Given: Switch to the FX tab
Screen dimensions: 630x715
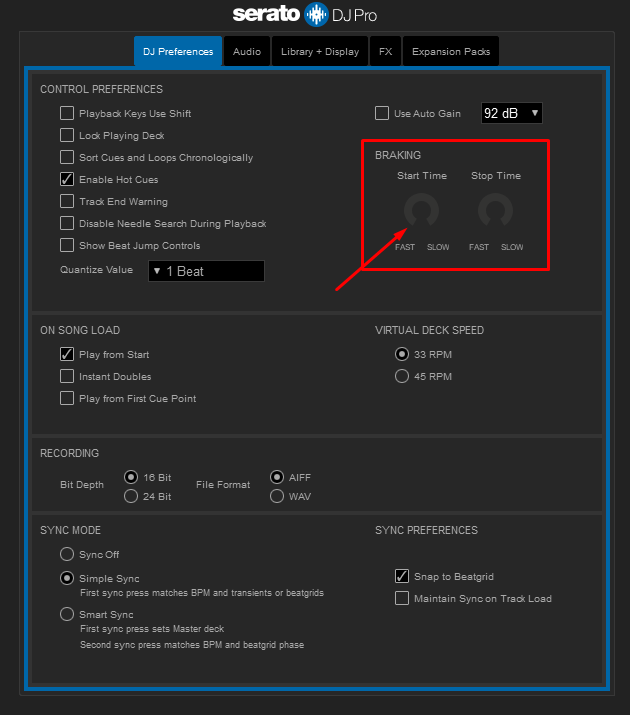Looking at the screenshot, I should click(x=385, y=52).
